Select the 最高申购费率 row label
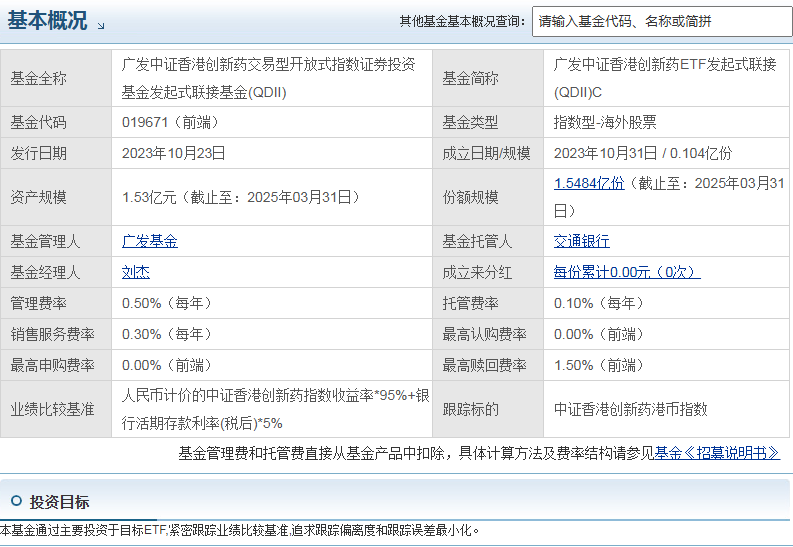The height and width of the screenshot is (547, 793). pyautogui.click(x=52, y=365)
